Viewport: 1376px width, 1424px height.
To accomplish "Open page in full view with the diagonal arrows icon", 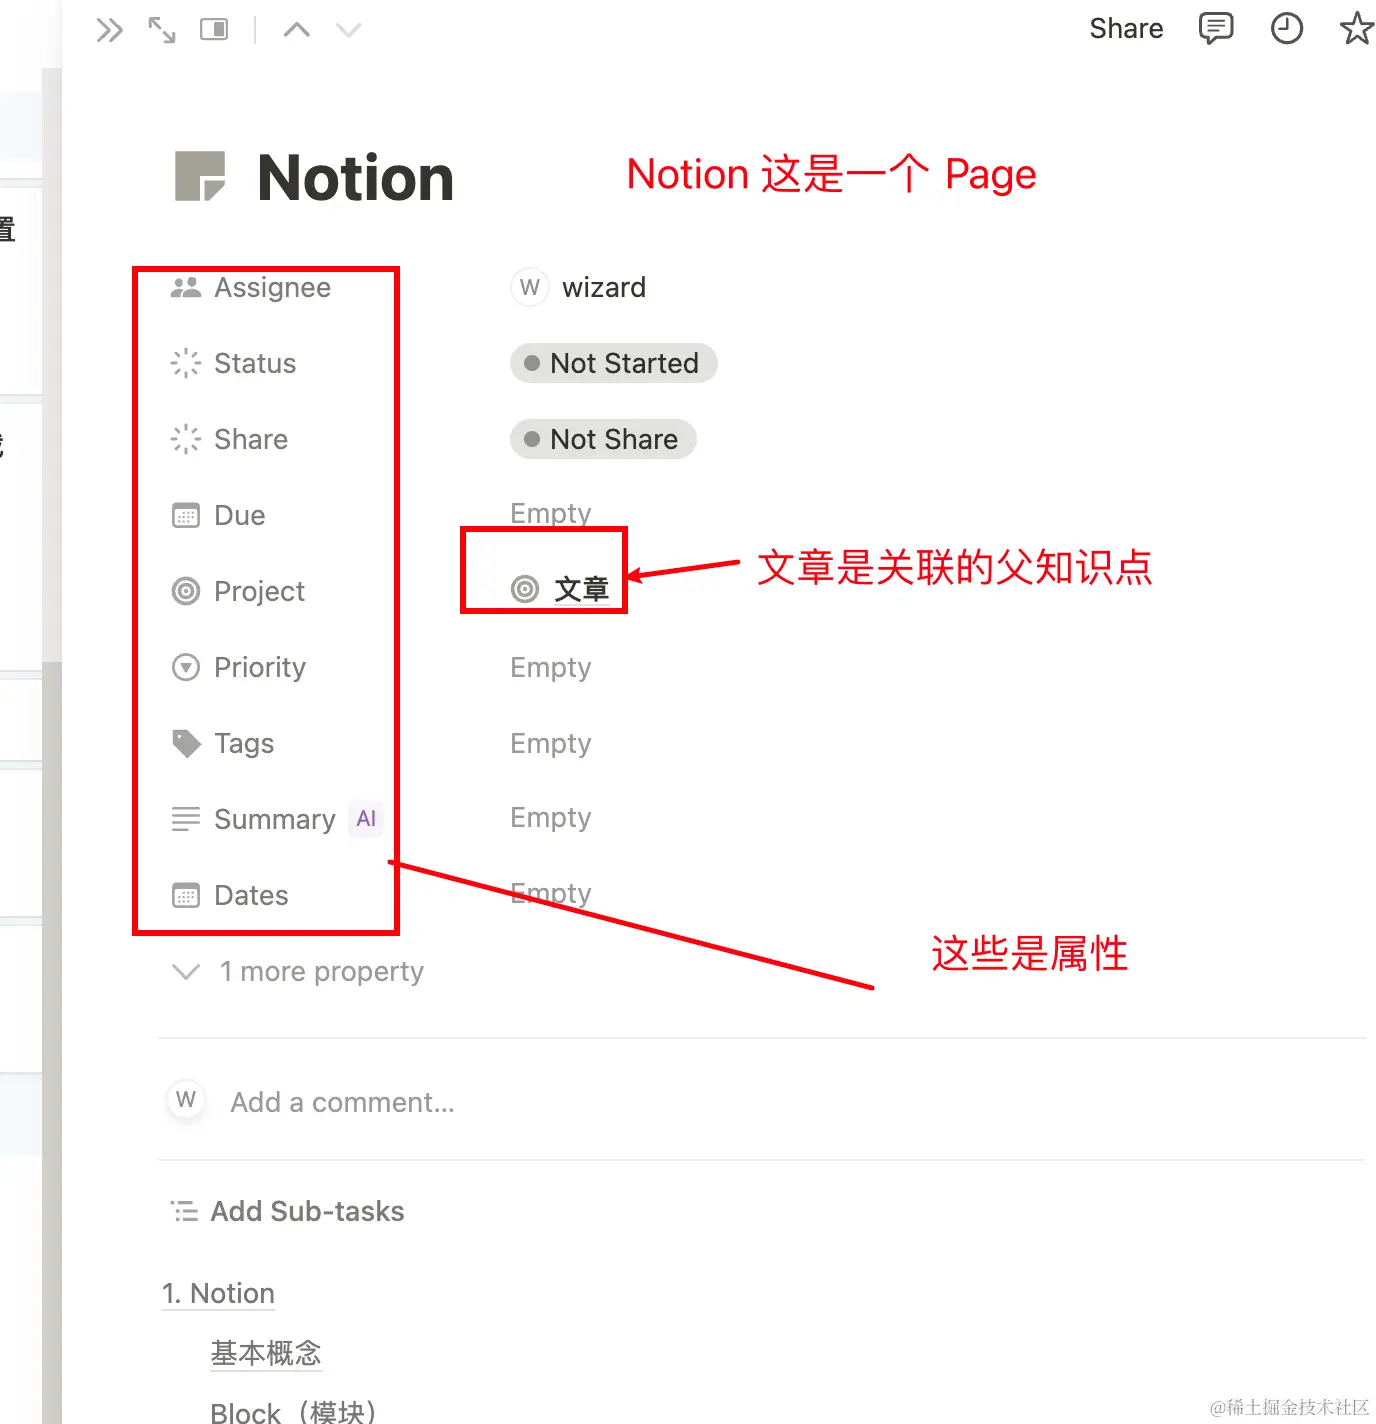I will pyautogui.click(x=161, y=30).
